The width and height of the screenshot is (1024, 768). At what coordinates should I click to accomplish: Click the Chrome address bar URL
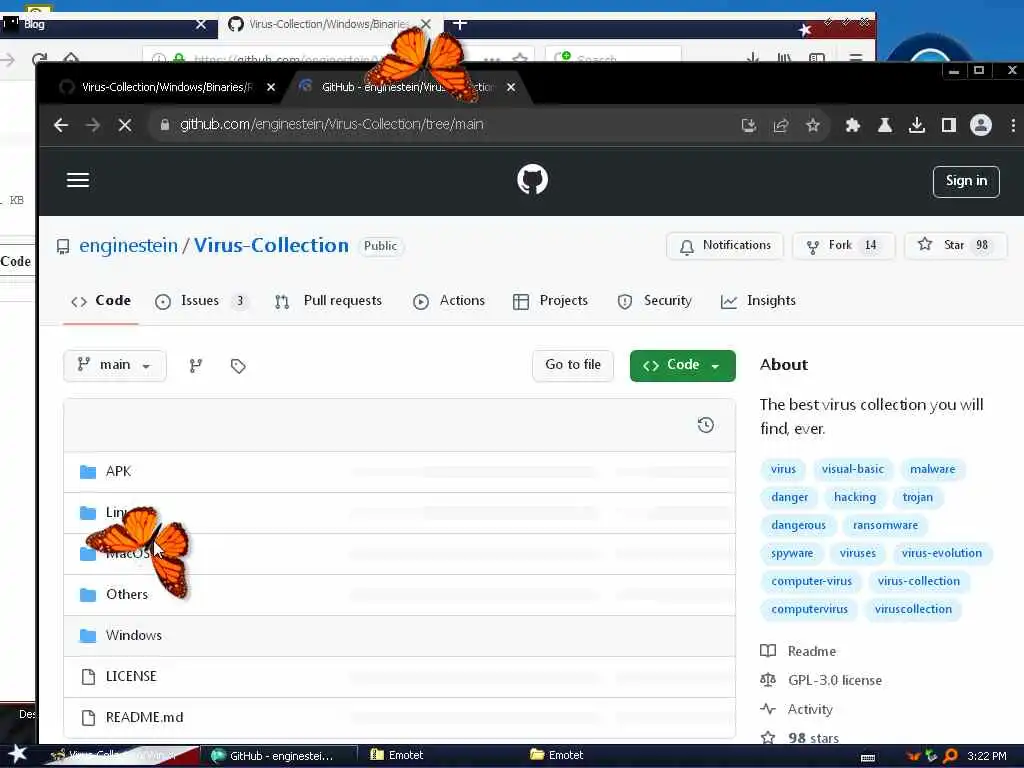[332, 124]
